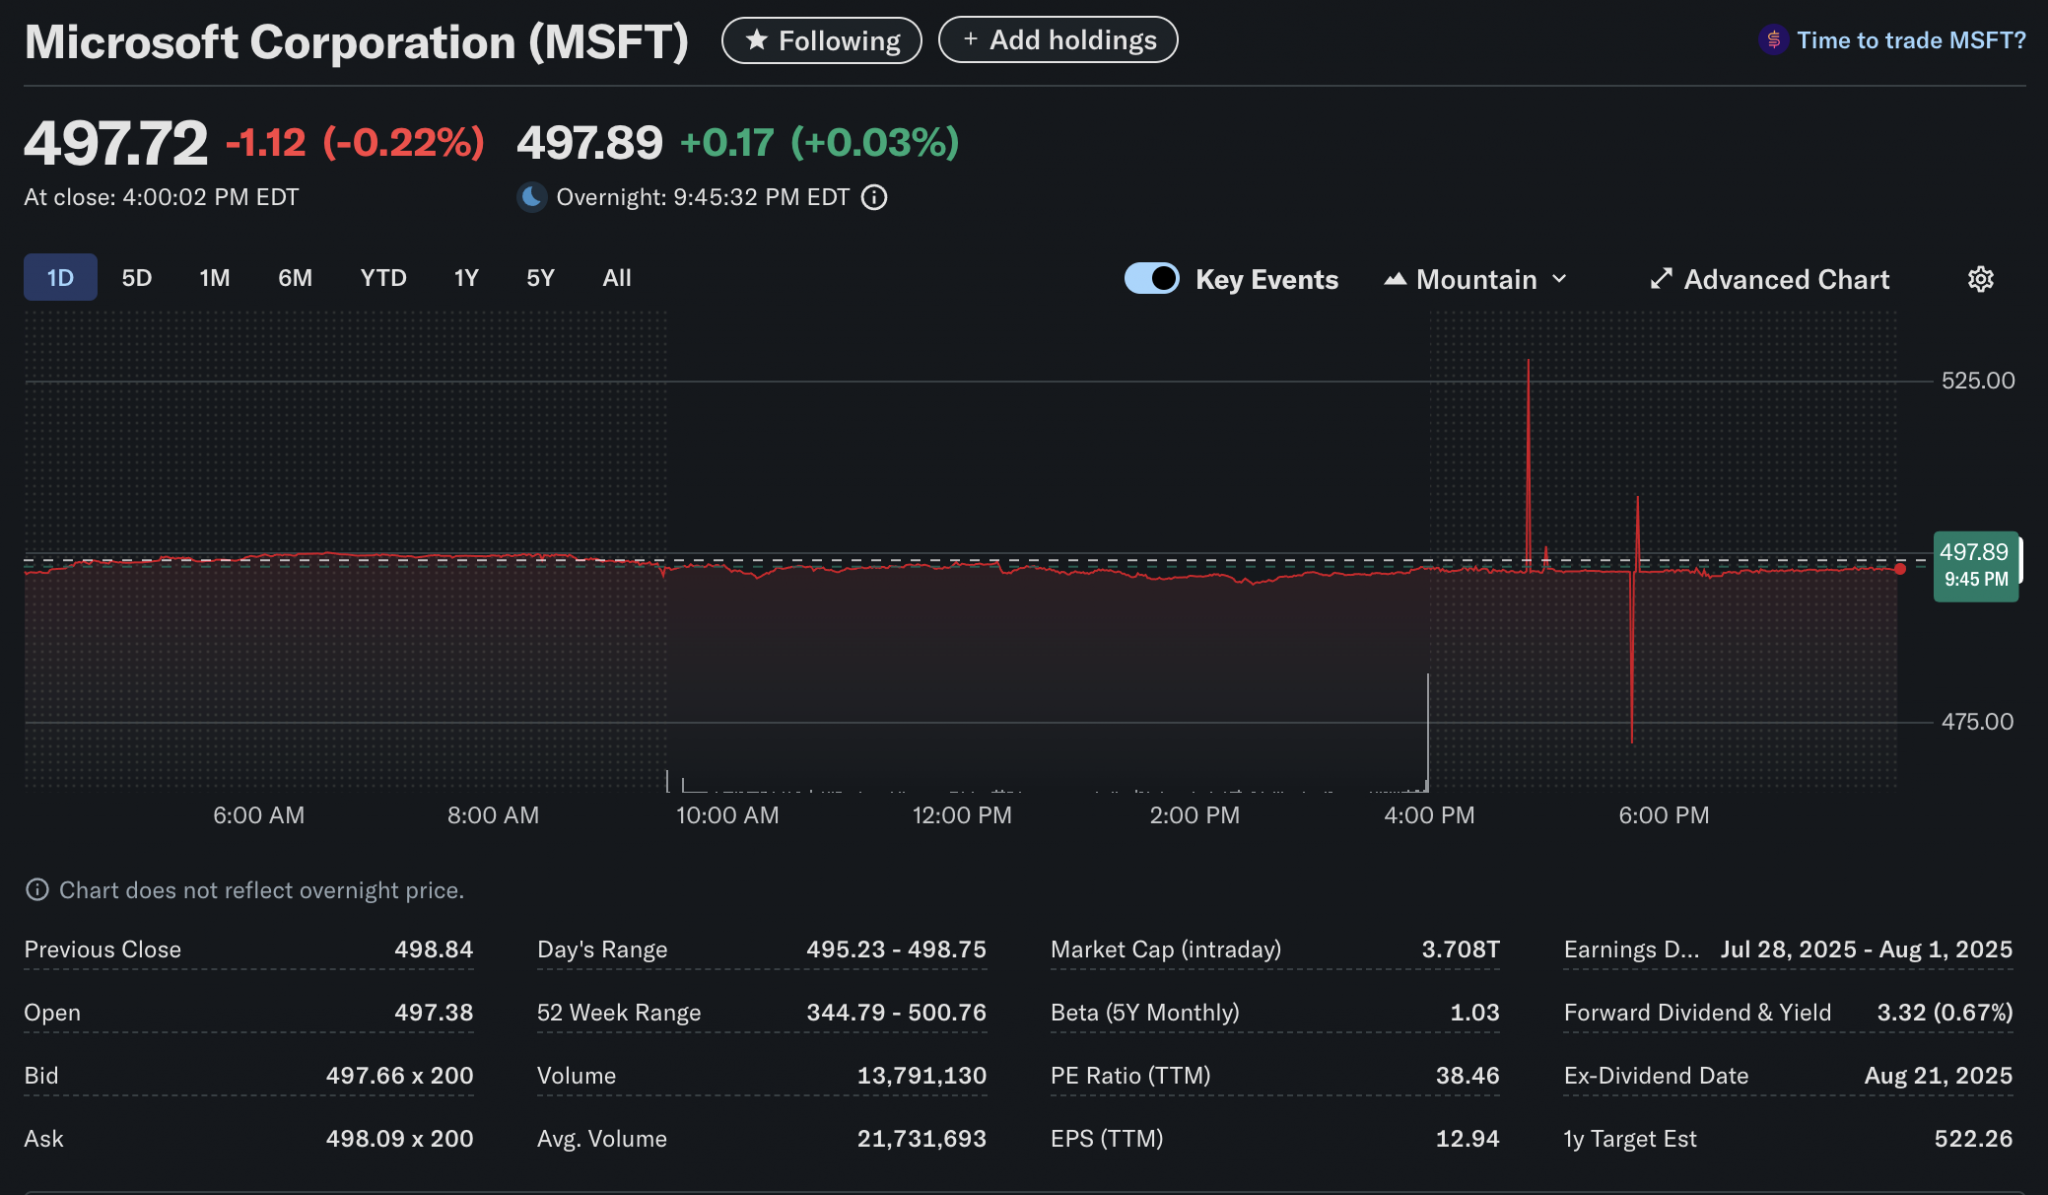The image size is (2048, 1195).
Task: Click the purple dollar trade icon
Action: coord(1773,40)
